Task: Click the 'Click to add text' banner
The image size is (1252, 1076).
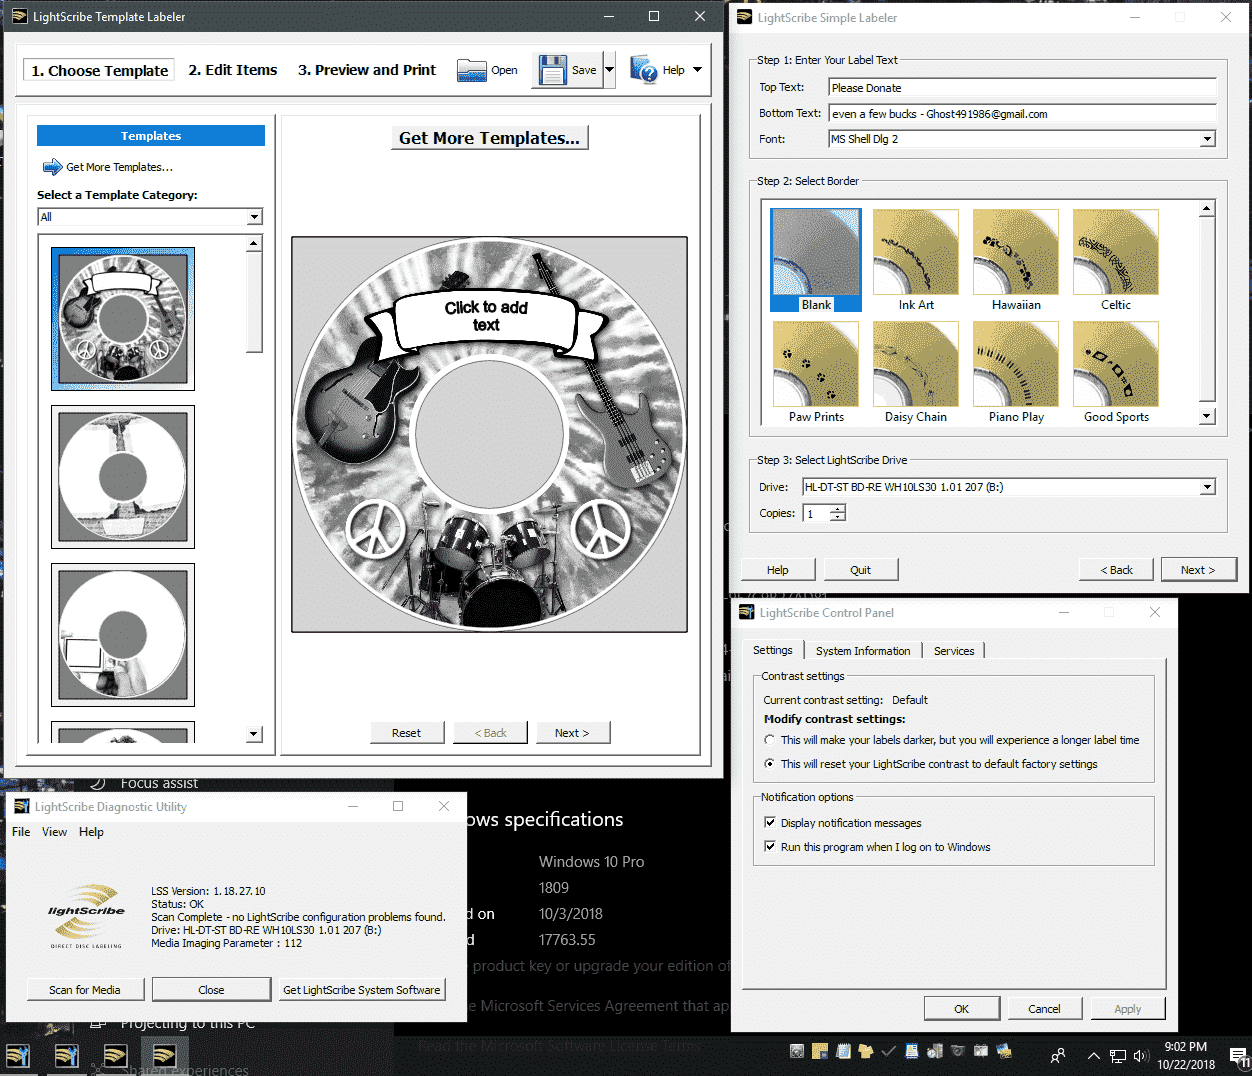Action: click(x=486, y=316)
